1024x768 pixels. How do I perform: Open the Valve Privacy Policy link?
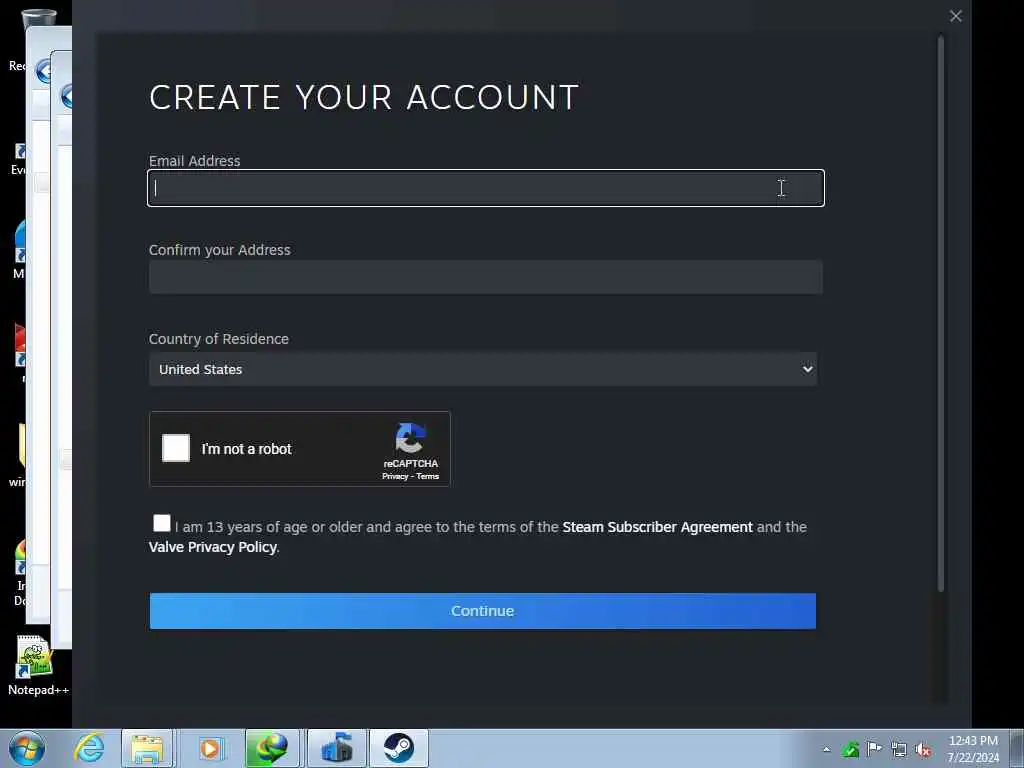[x=213, y=547]
